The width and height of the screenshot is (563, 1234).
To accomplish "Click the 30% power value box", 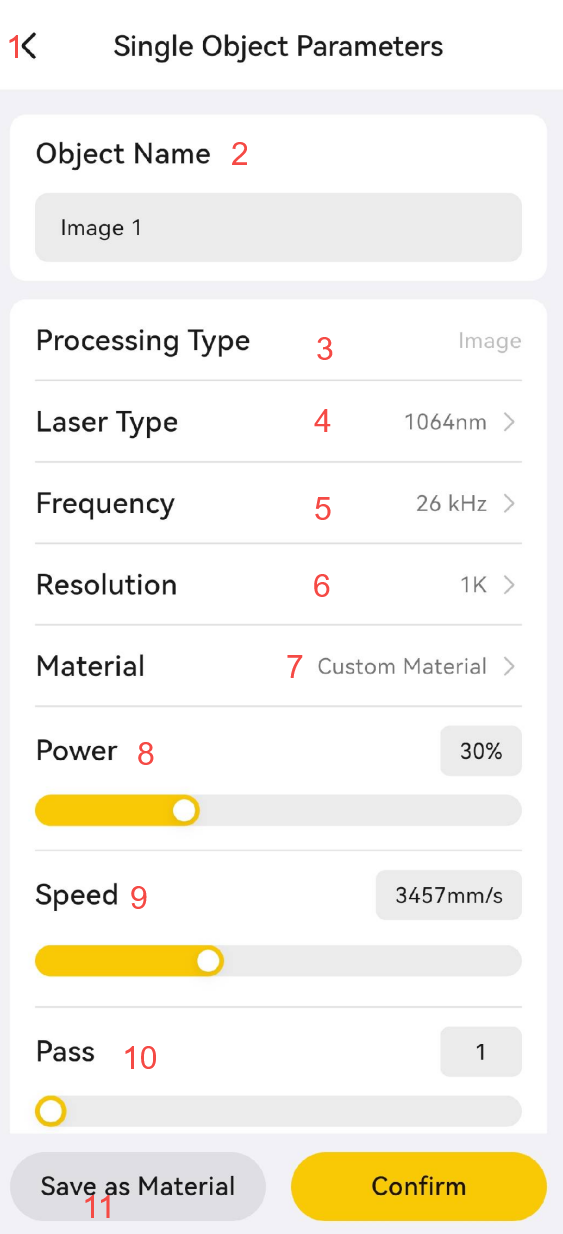I will click(481, 751).
